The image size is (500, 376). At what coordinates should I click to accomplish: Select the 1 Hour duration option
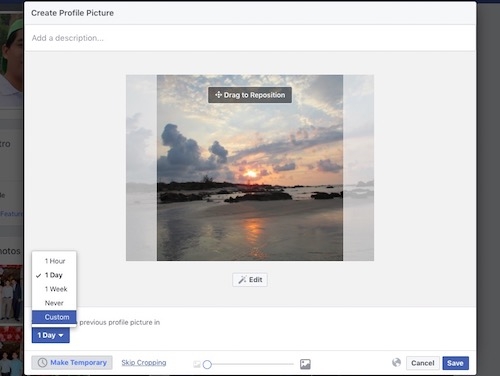coord(54,261)
